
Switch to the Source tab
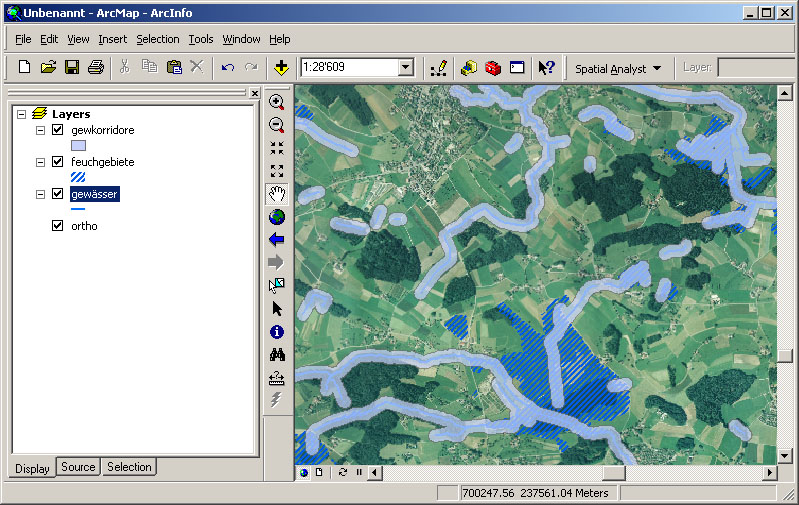click(x=78, y=467)
